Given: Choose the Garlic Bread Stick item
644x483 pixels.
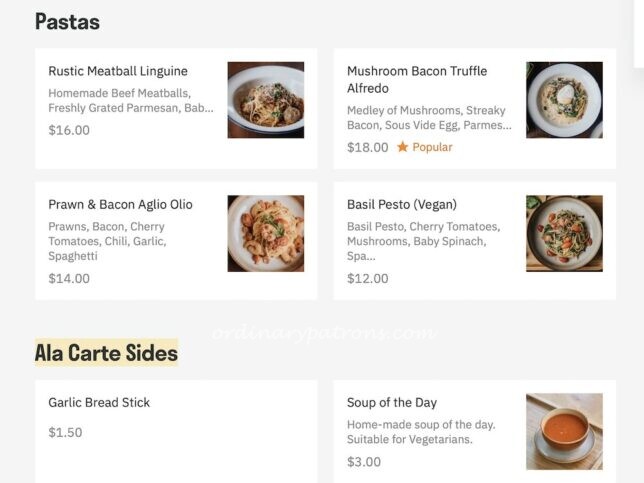Looking at the screenshot, I should point(99,402).
